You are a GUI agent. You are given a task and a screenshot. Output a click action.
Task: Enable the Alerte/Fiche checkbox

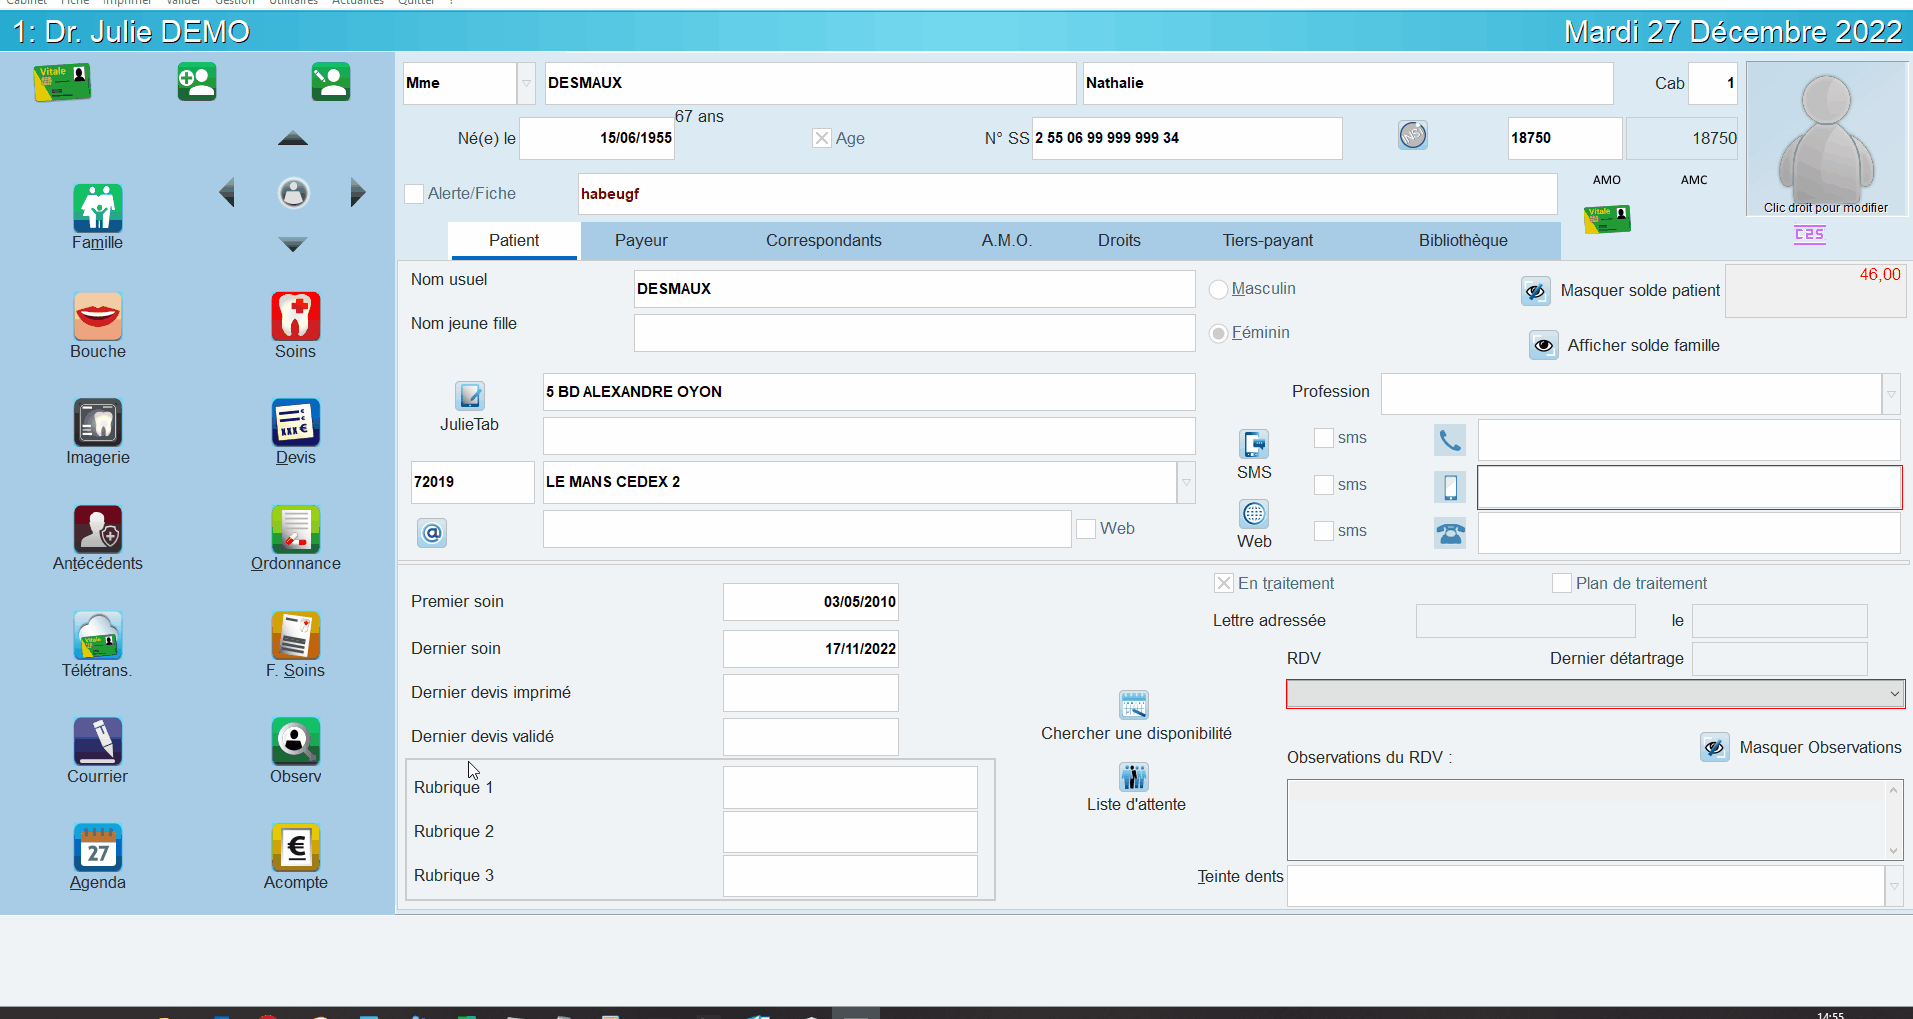pyautogui.click(x=414, y=194)
